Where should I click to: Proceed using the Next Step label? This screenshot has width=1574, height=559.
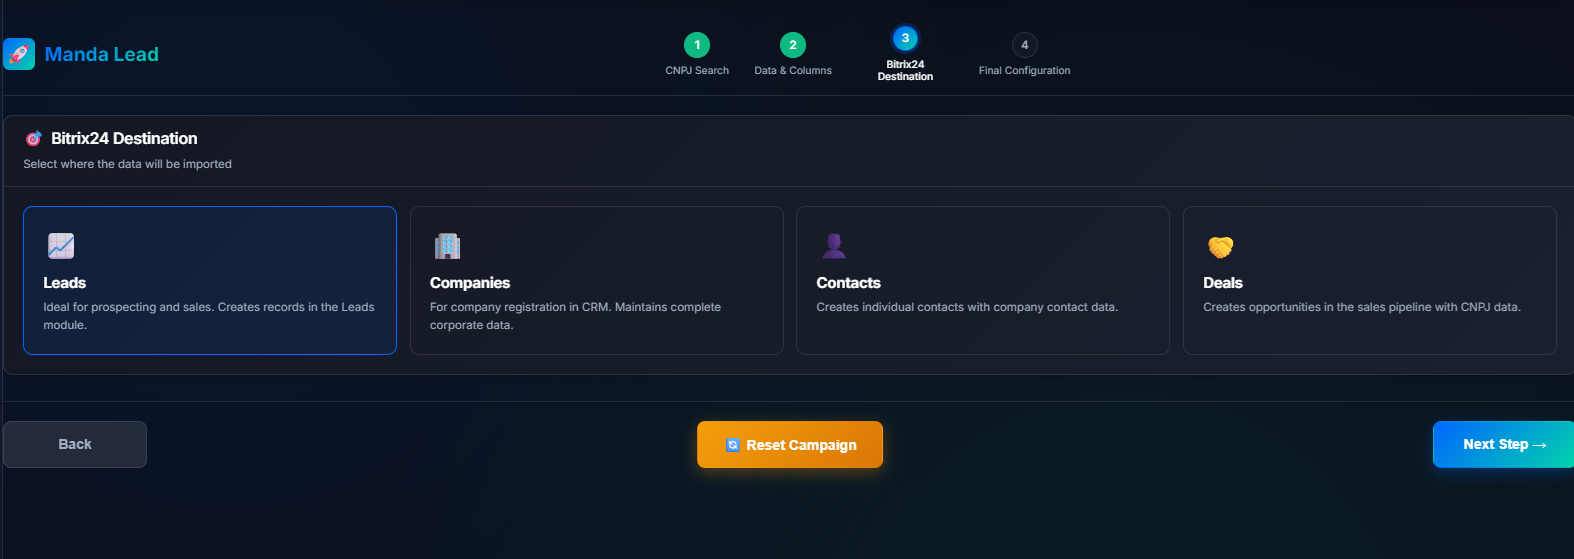point(1495,444)
